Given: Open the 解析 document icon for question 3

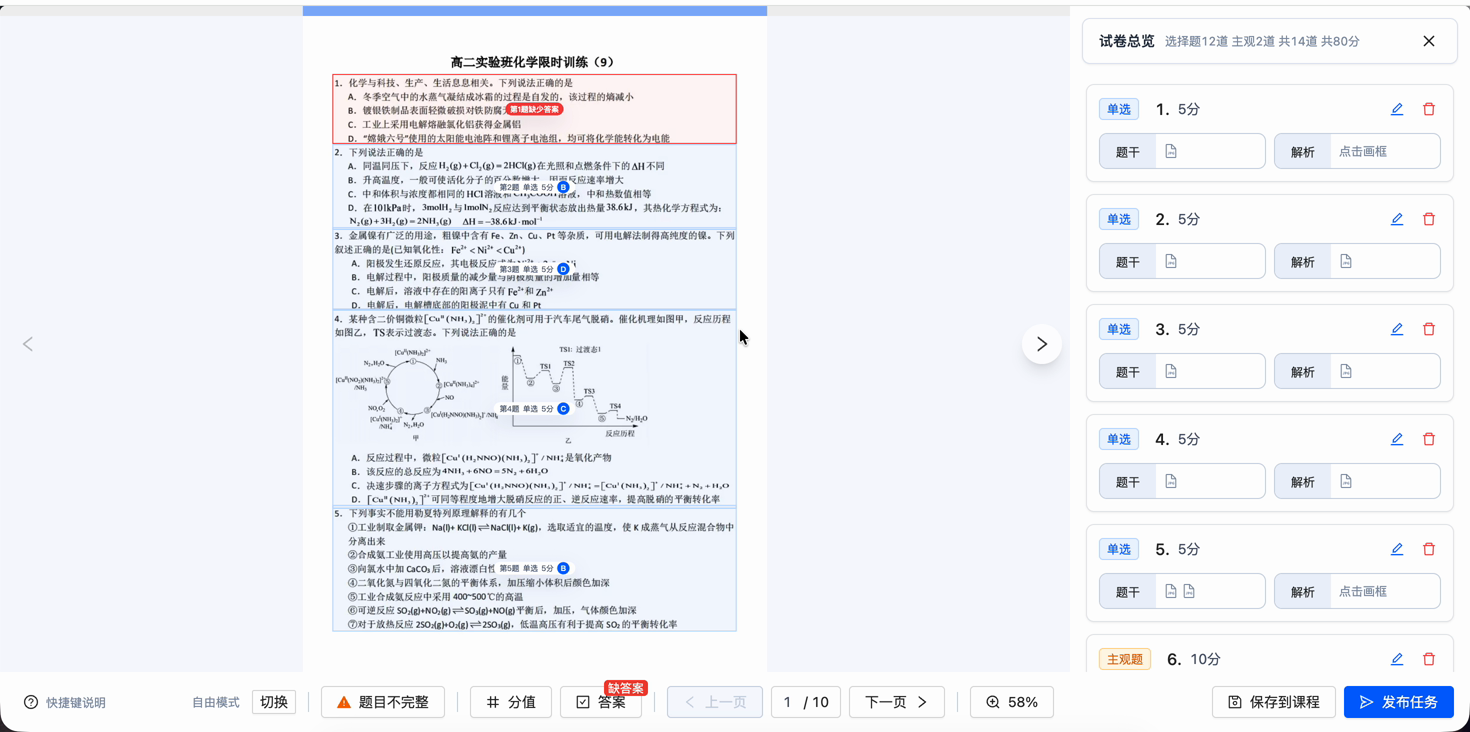Looking at the screenshot, I should [1346, 371].
